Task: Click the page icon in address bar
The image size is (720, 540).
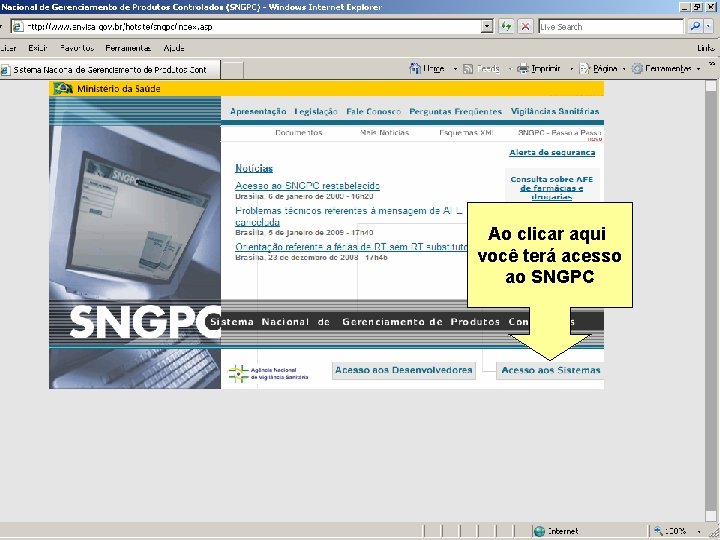Action: tap(17, 27)
